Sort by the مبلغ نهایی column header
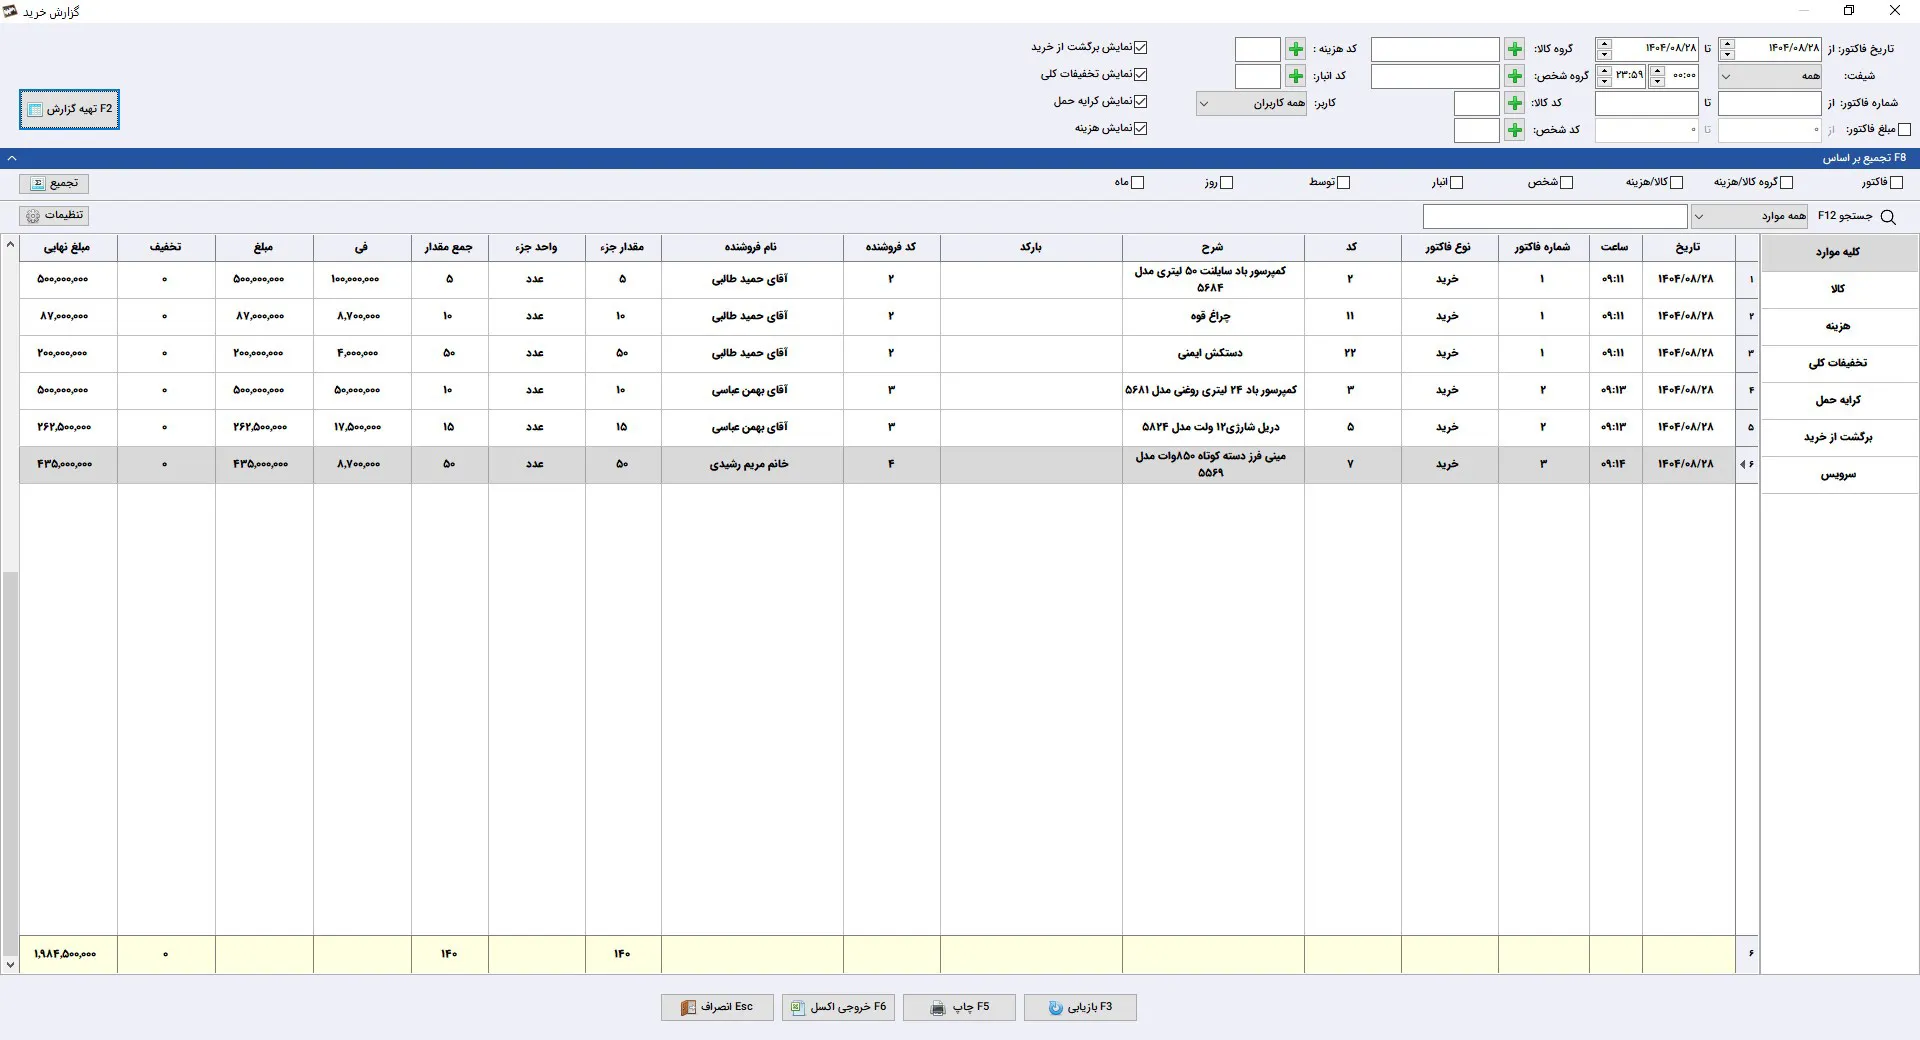 [68, 247]
